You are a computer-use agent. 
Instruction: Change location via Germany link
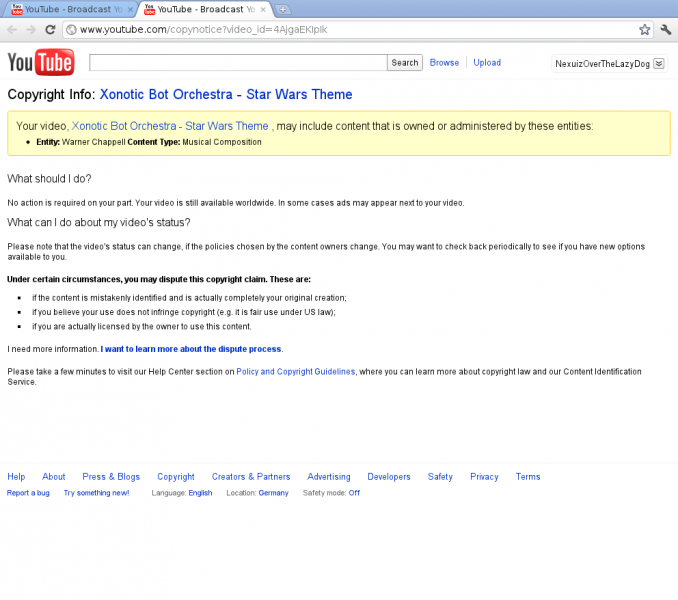coord(273,493)
